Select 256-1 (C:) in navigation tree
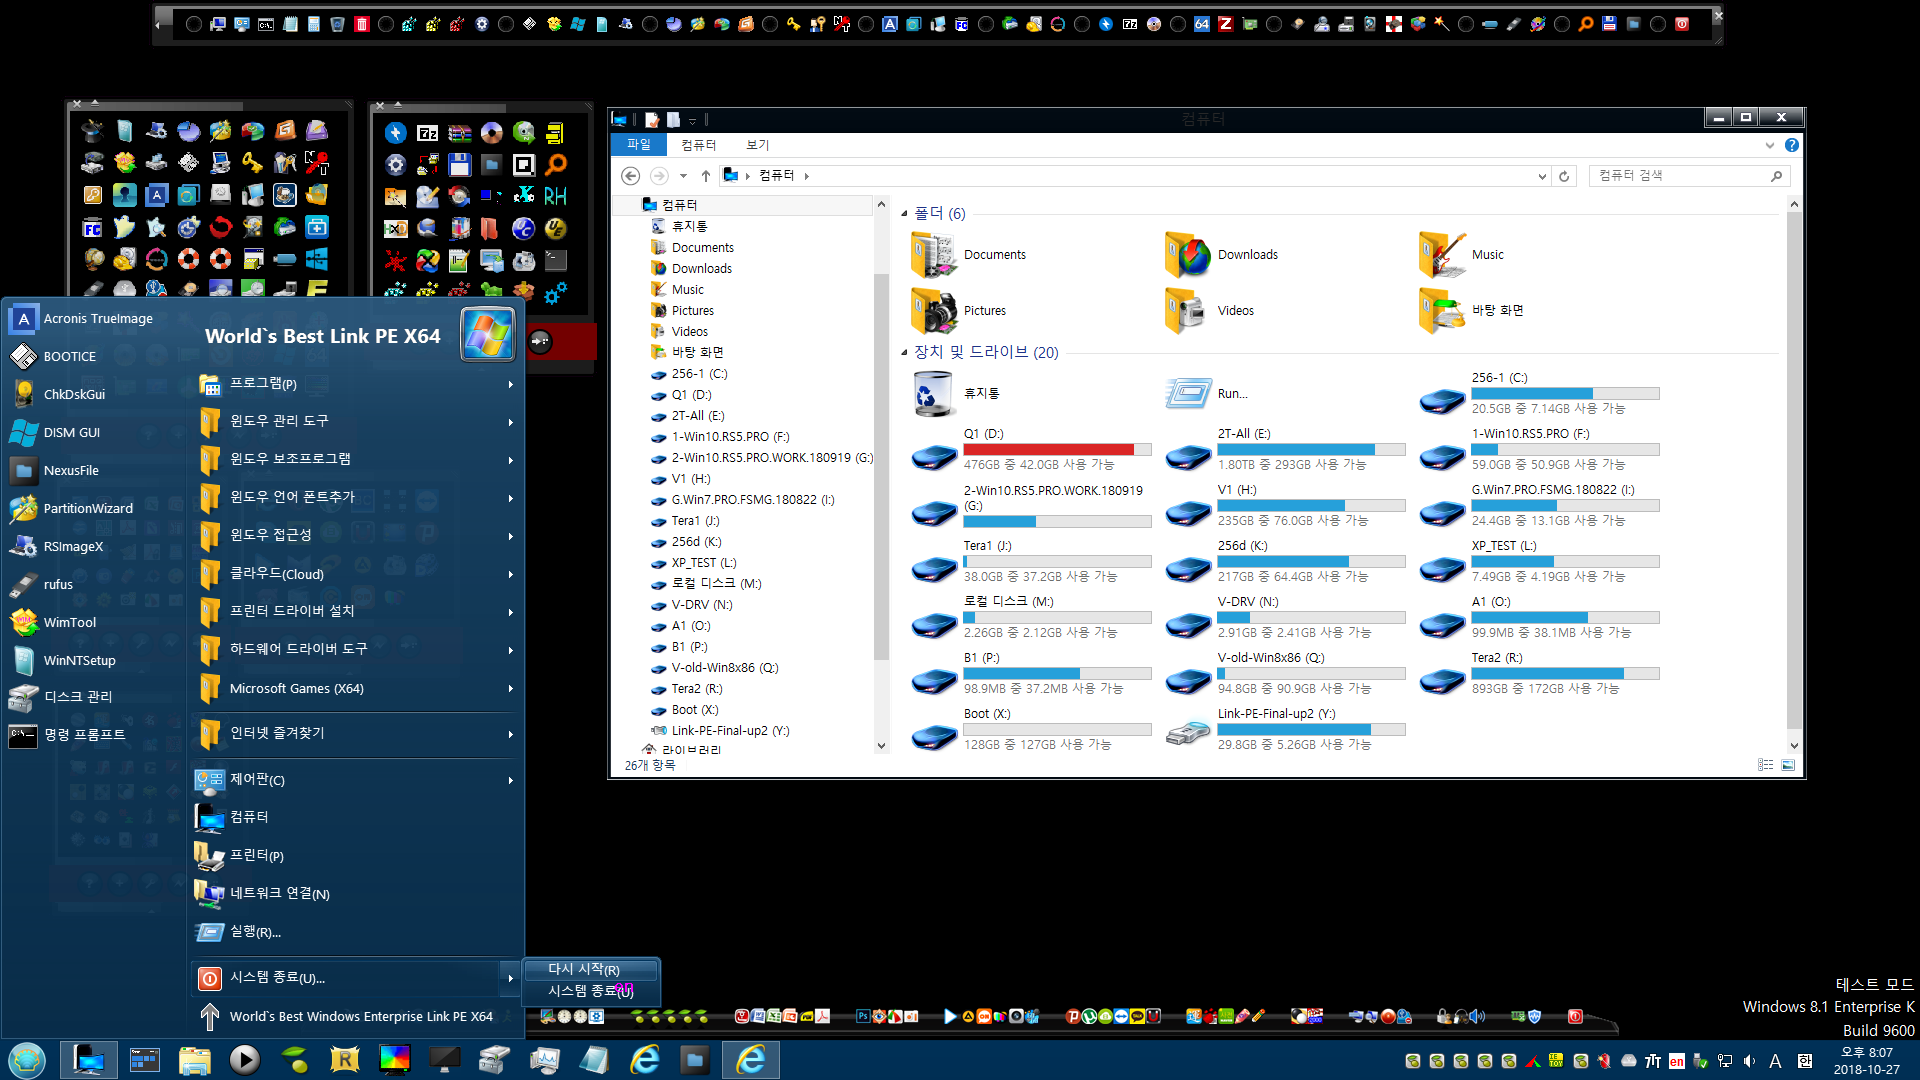This screenshot has width=1920, height=1080. coord(699,374)
